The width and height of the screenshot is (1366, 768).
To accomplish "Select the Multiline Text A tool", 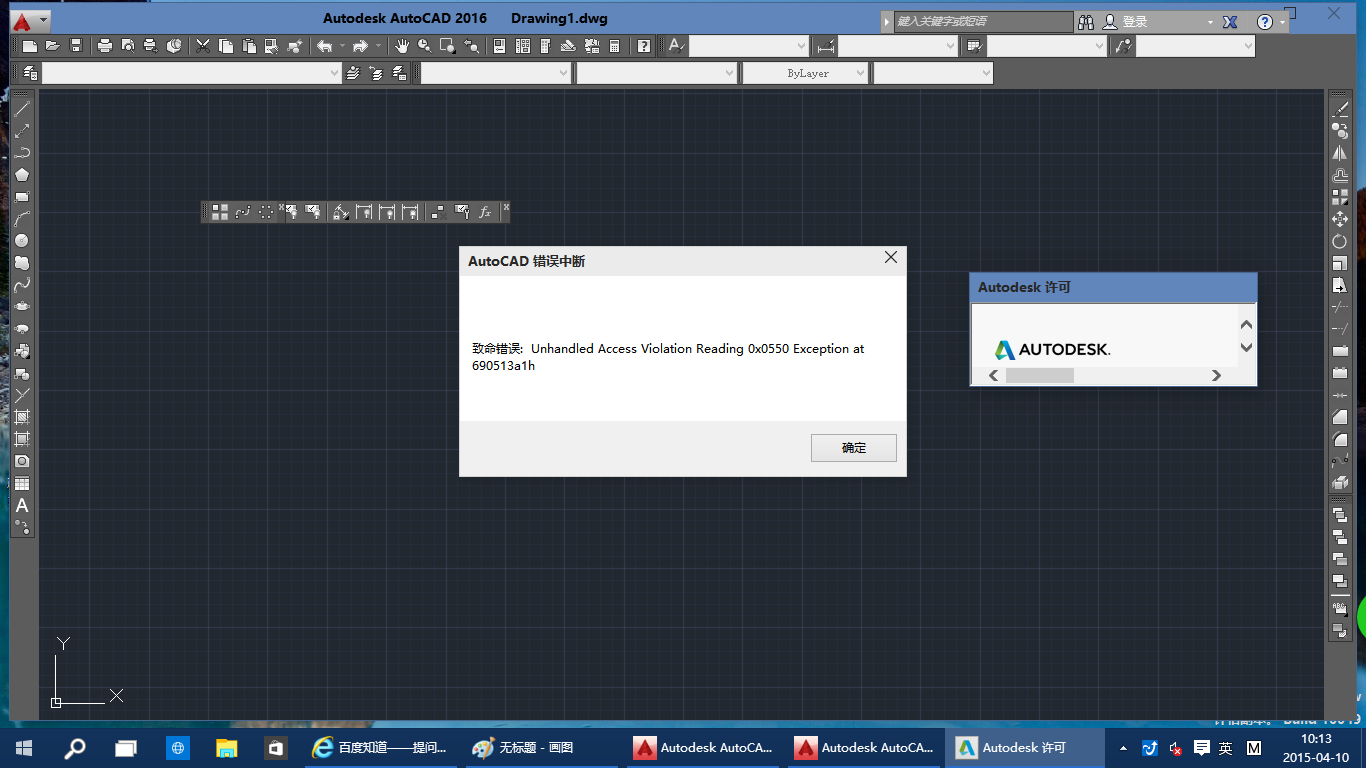I will click(22, 505).
